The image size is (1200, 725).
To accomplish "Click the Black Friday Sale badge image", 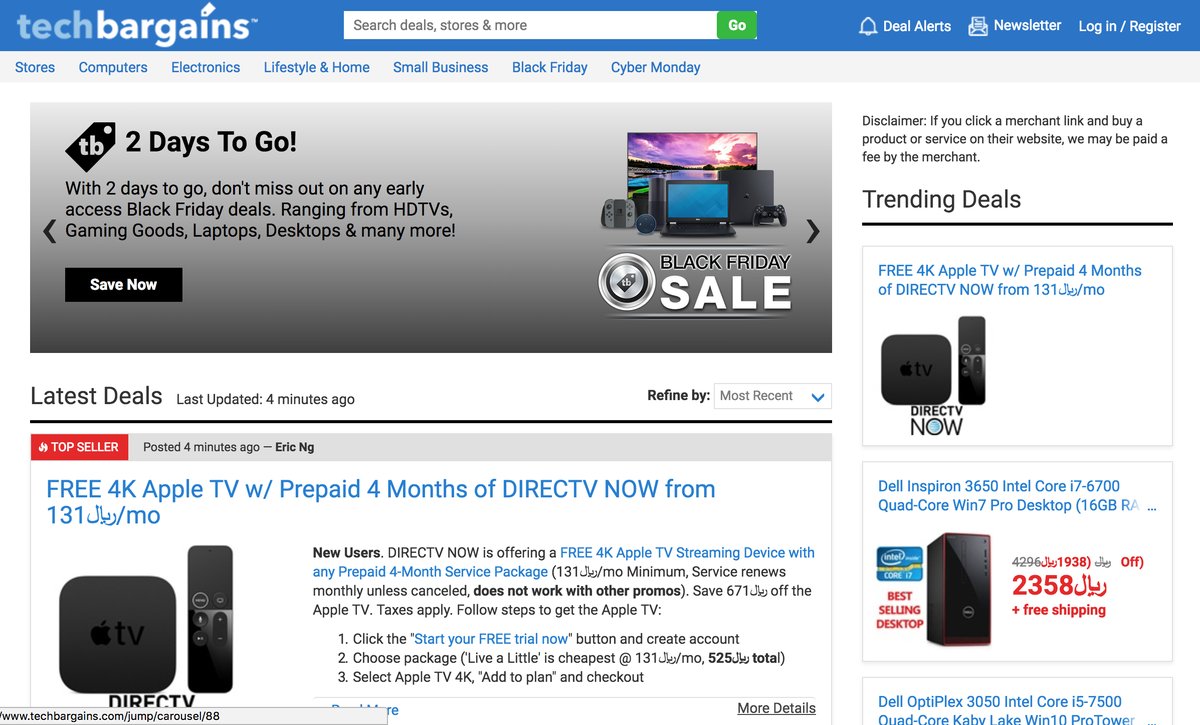I will (x=696, y=284).
